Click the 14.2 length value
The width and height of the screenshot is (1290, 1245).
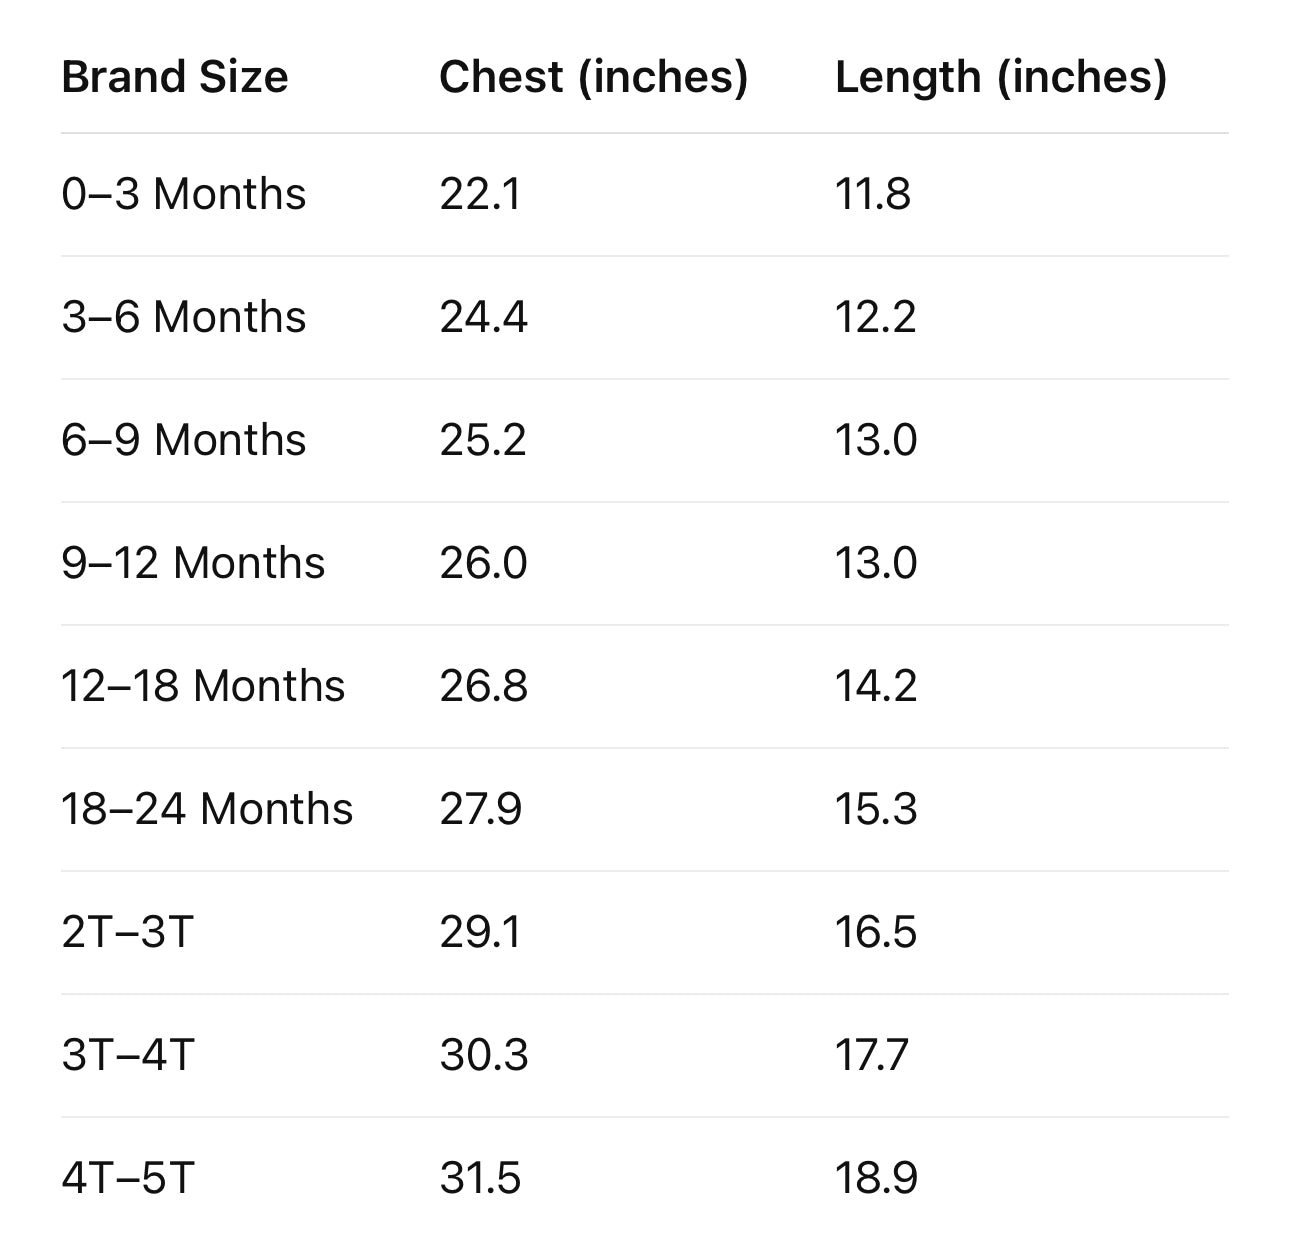(876, 686)
